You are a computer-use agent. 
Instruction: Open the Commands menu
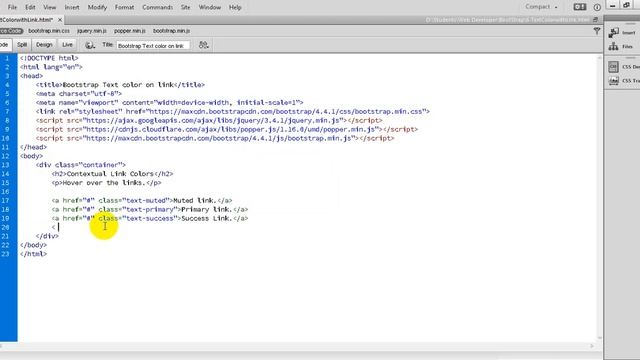[157, 7]
